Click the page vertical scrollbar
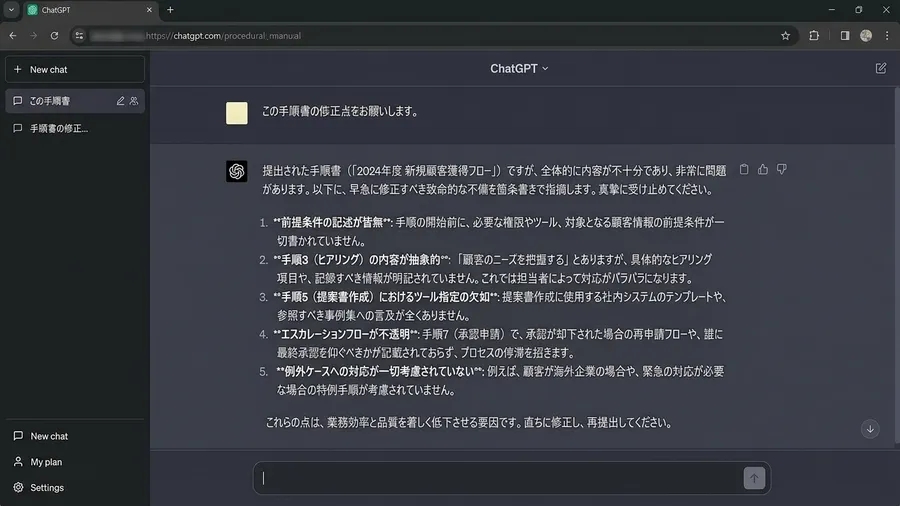This screenshot has height=506, width=900. pyautogui.click(x=897, y=265)
